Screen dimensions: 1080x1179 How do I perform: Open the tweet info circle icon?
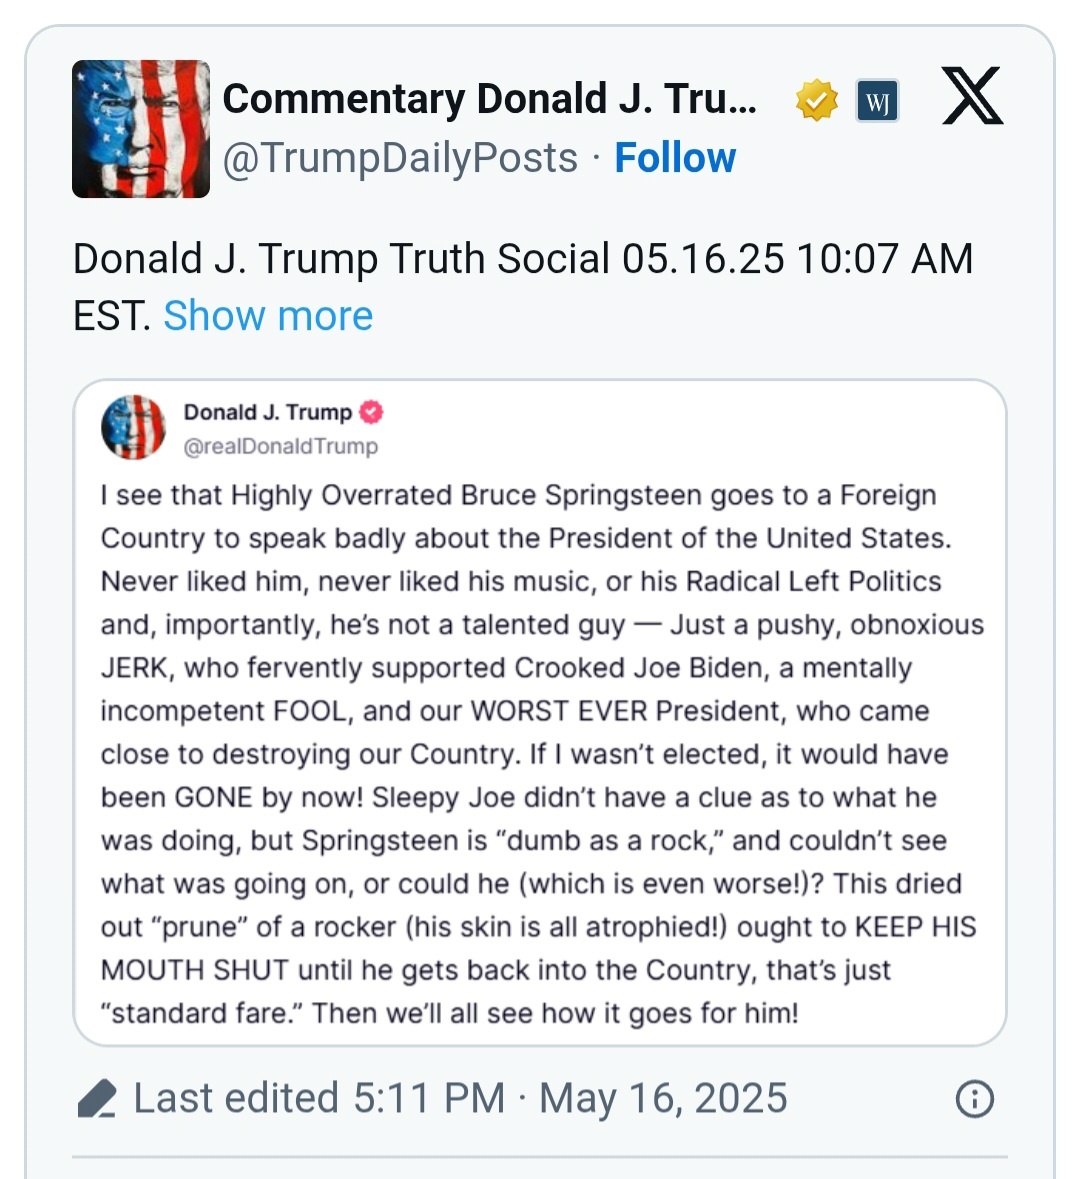point(974,1098)
